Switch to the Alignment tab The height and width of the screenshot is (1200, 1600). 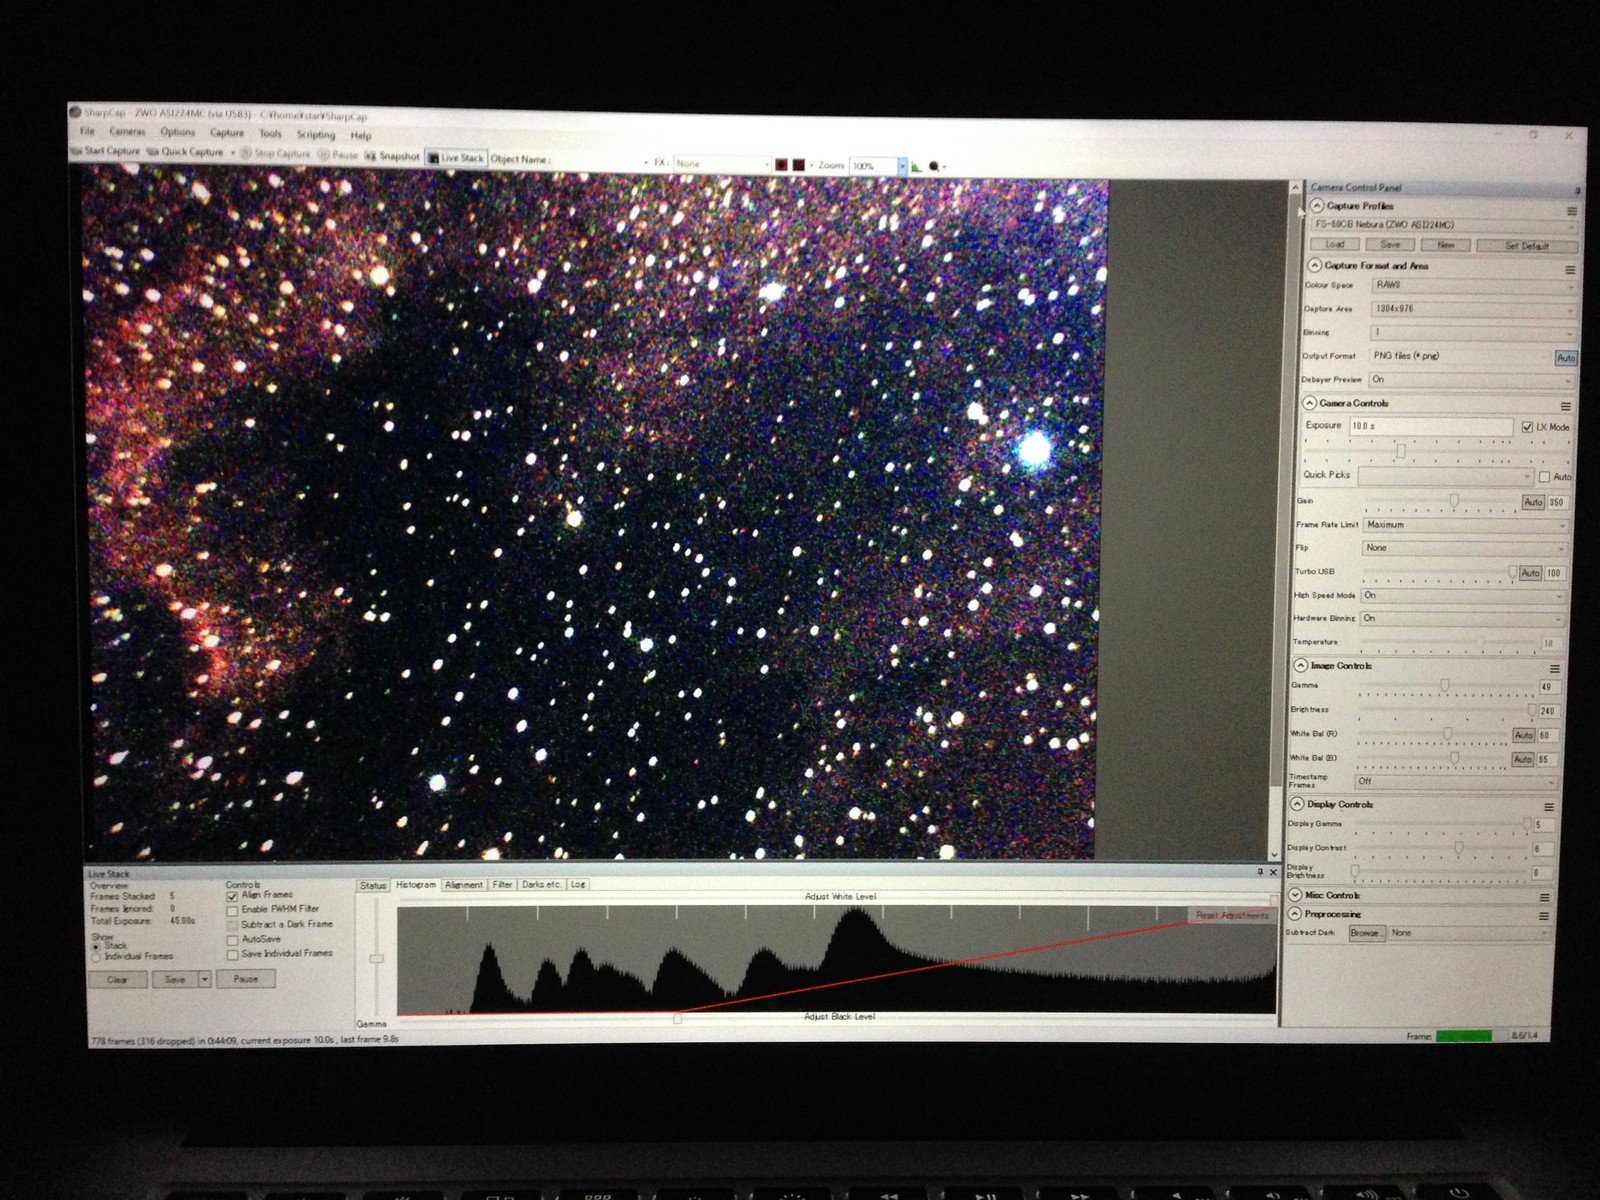tap(464, 884)
